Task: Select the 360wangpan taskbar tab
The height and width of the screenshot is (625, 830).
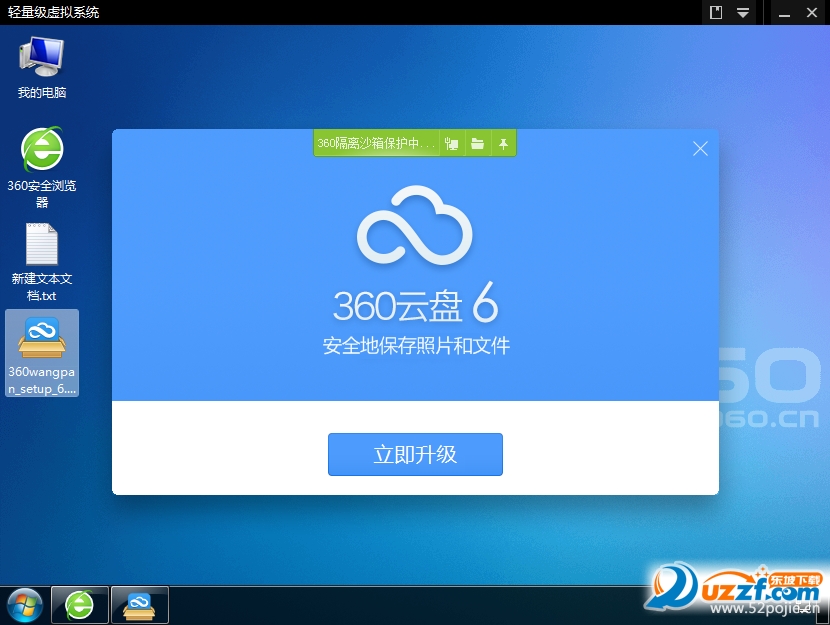Action: pyautogui.click(x=139, y=604)
